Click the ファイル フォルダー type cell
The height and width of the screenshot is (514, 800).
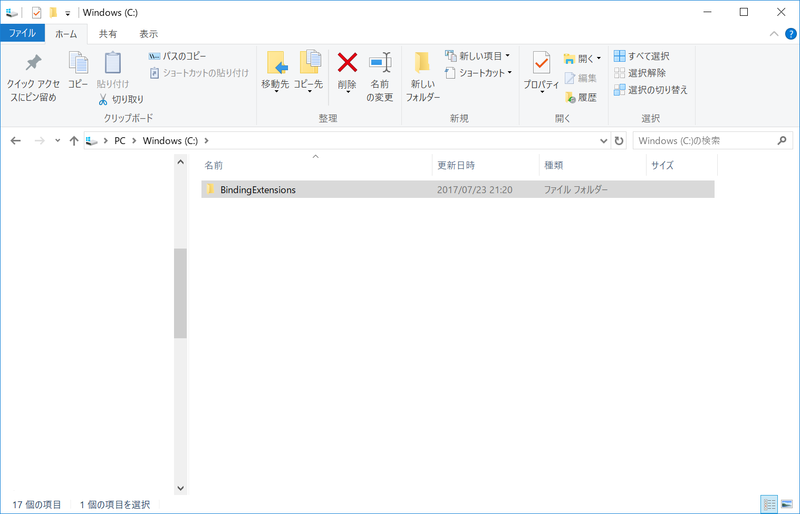tap(576, 190)
